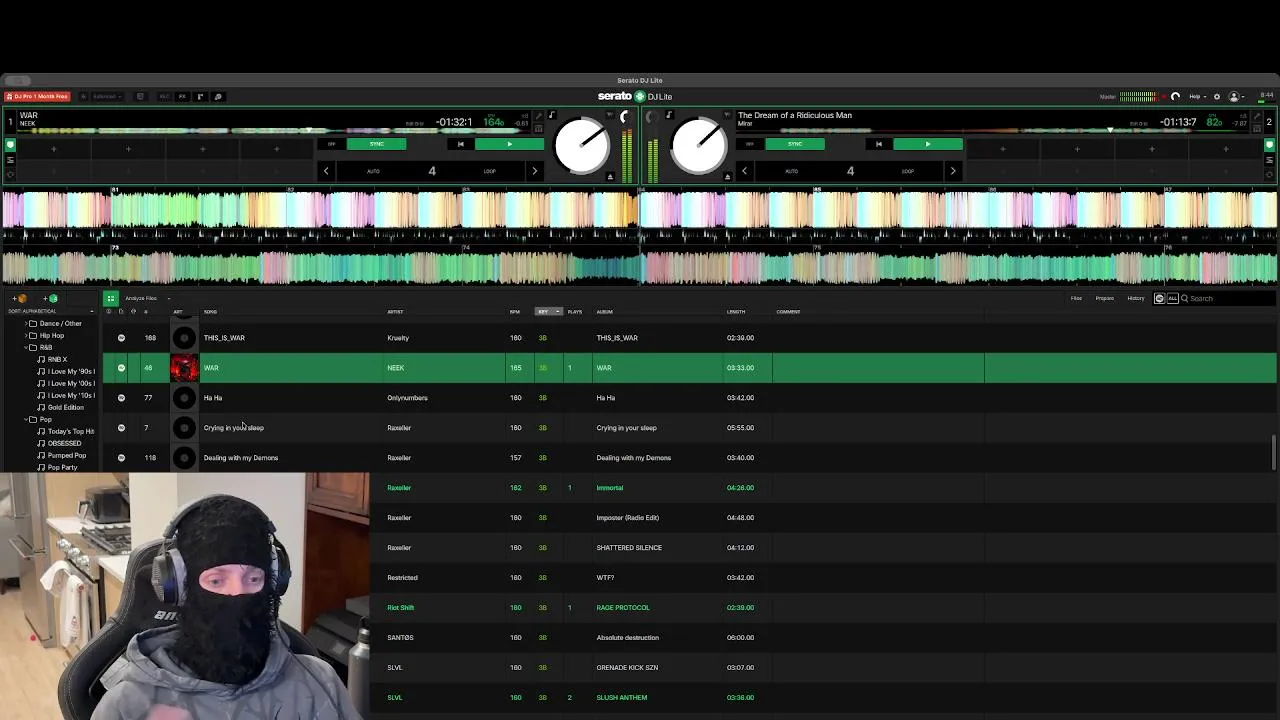Image resolution: width=1280 pixels, height=720 pixels.
Task: Eject the track from deck 2
Action: coord(727,177)
